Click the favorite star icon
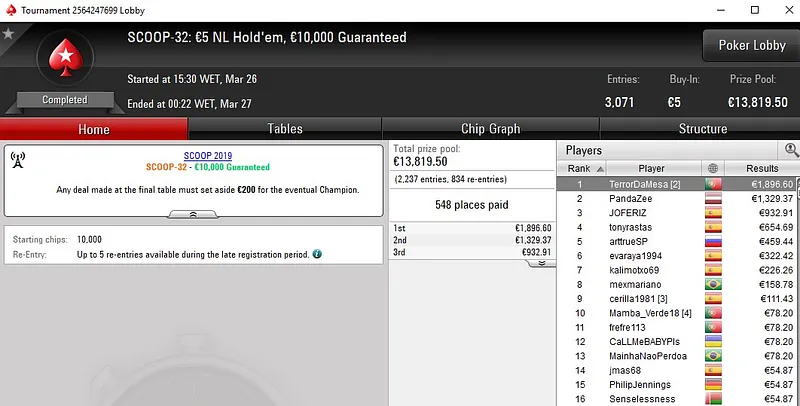The width and height of the screenshot is (800, 406). [x=9, y=34]
